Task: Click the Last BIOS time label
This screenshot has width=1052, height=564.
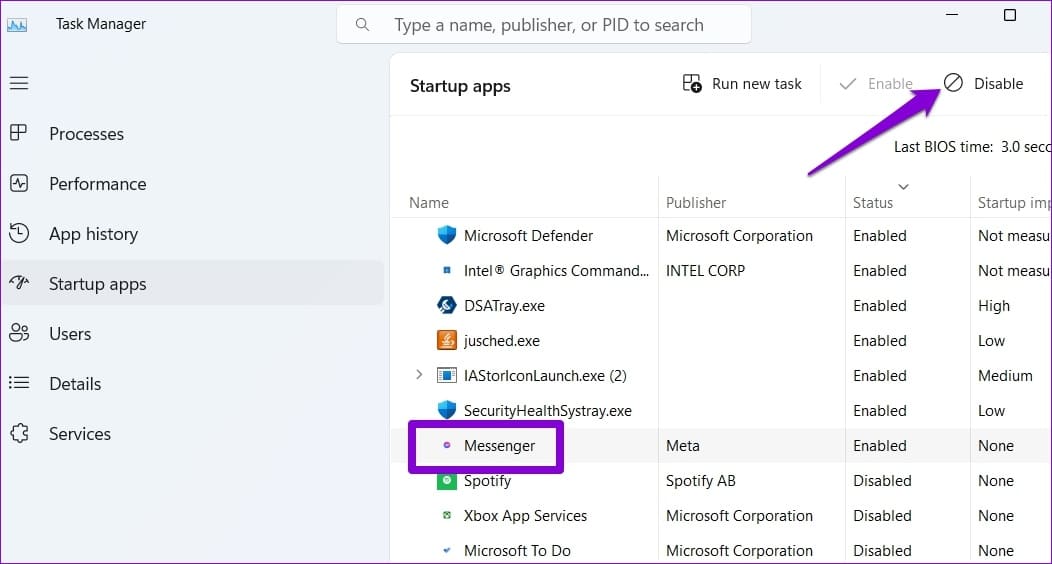Action: [943, 147]
